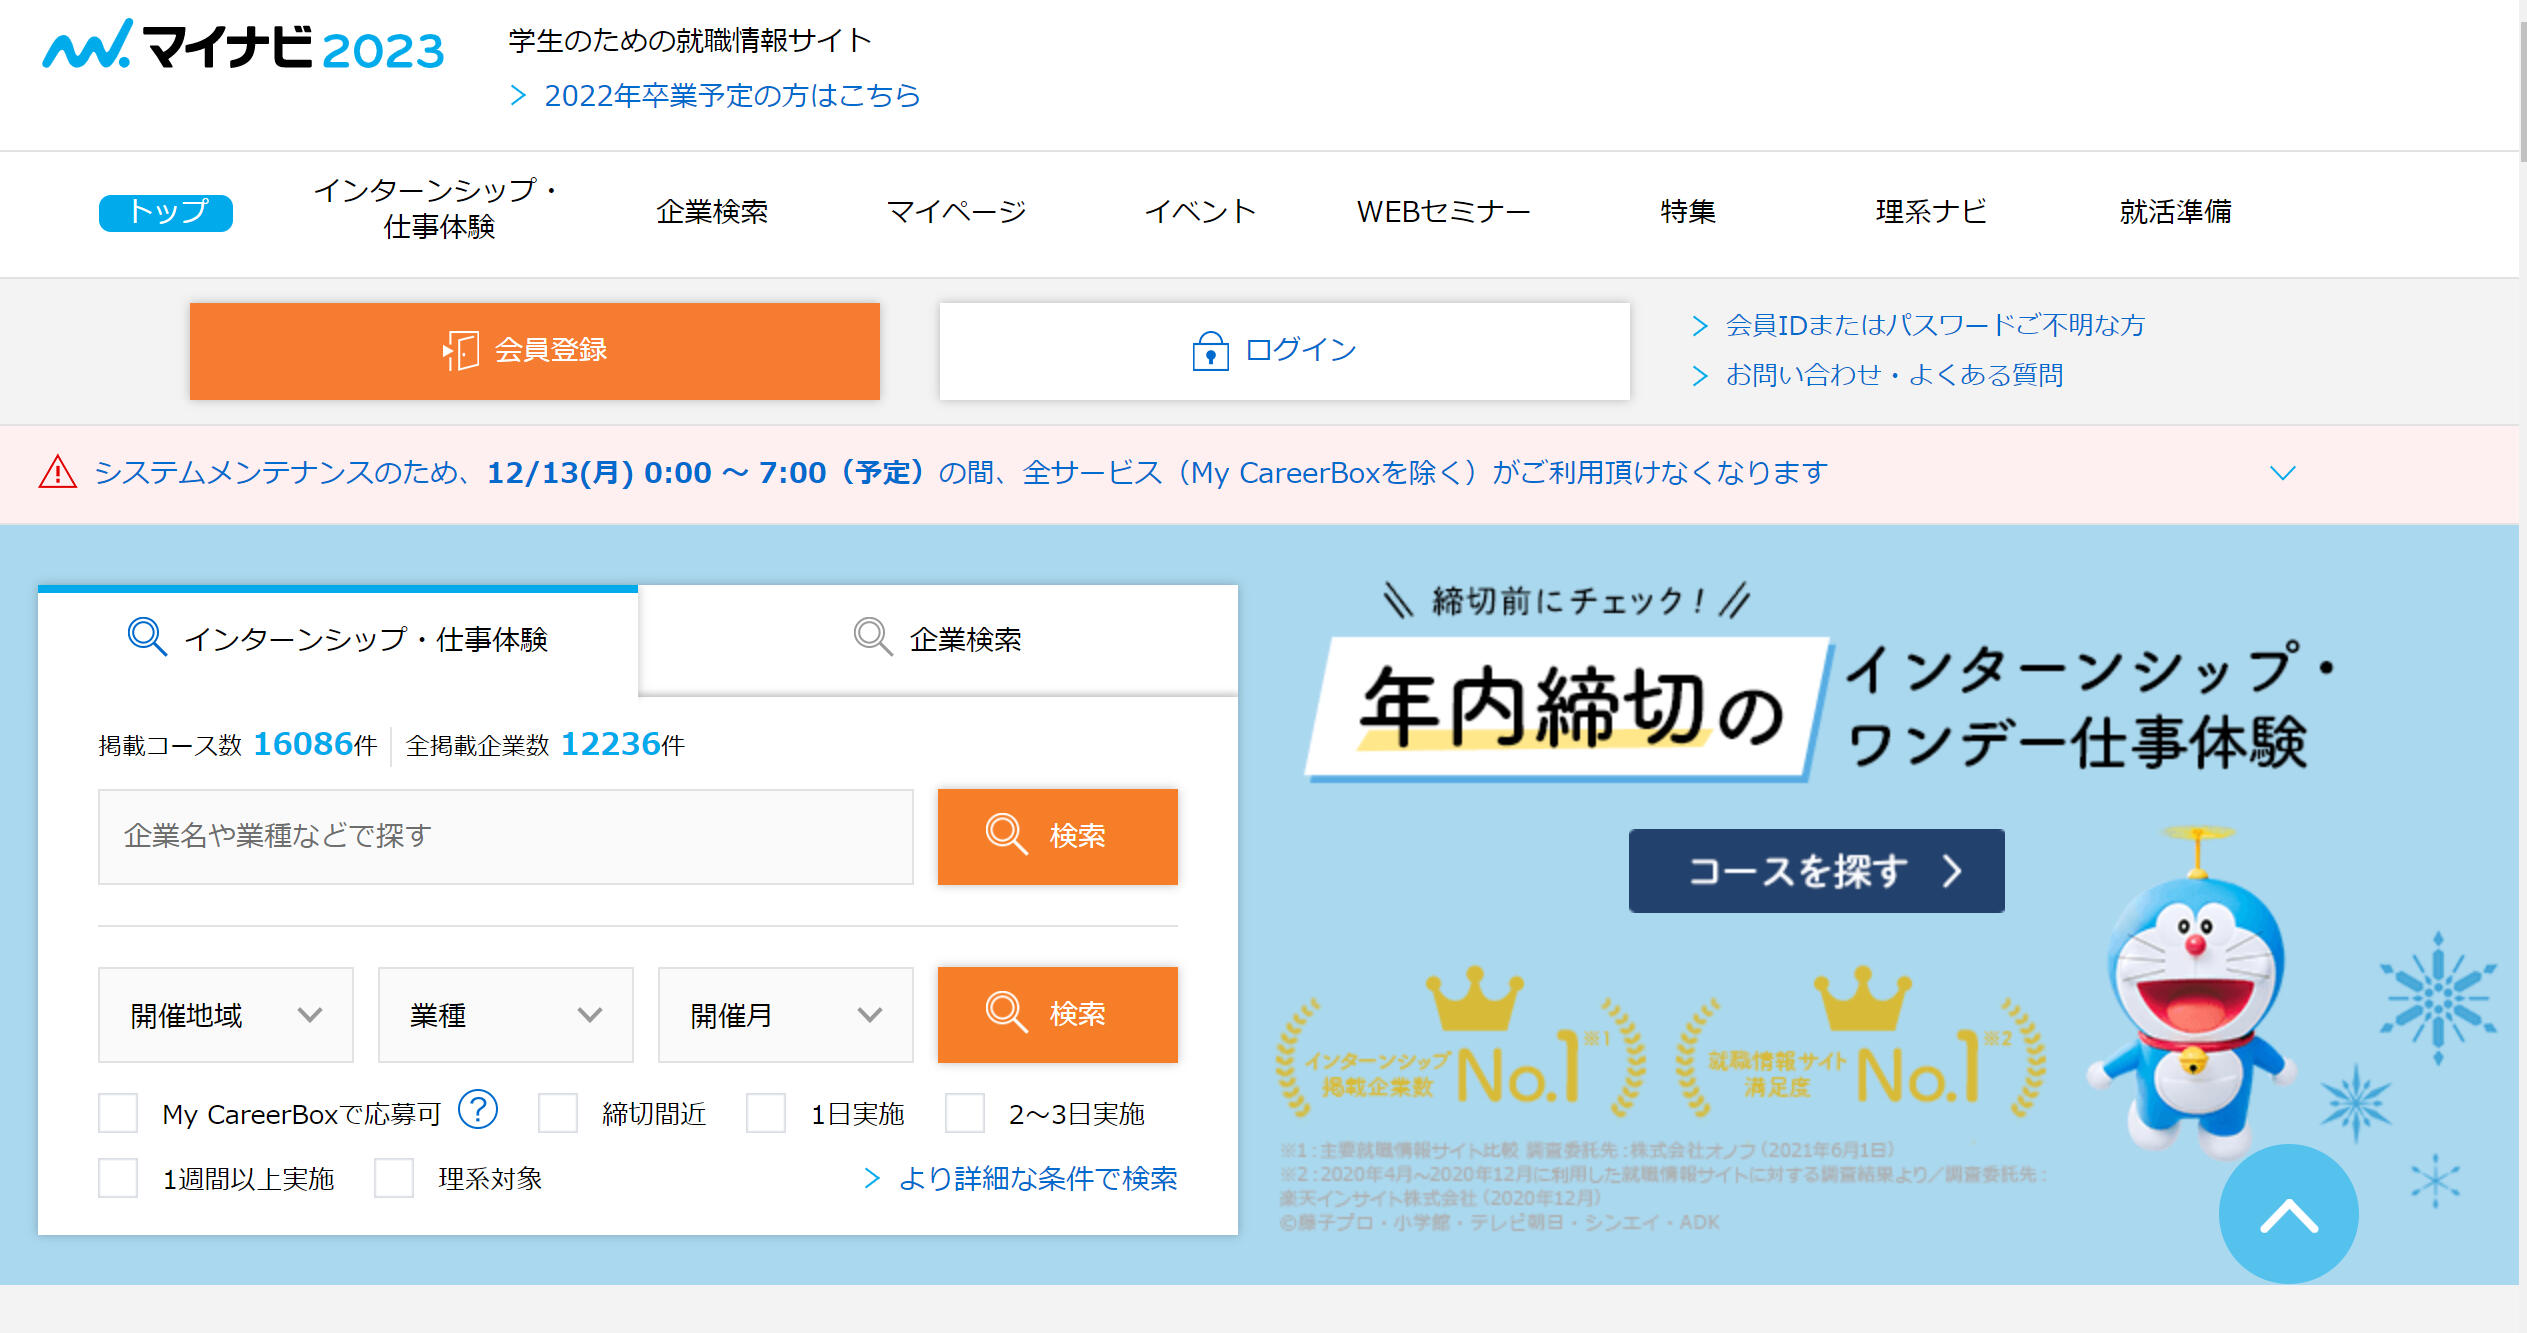
Task: Open the 開催地域 dropdown
Action: 225,1014
